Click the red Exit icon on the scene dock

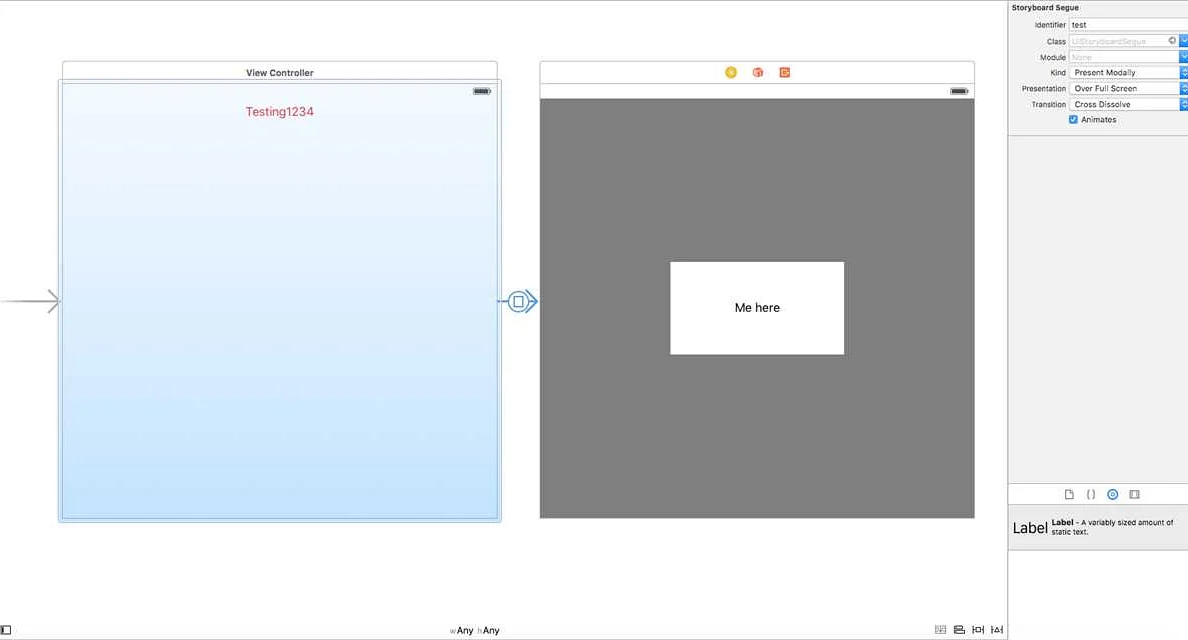(784, 72)
